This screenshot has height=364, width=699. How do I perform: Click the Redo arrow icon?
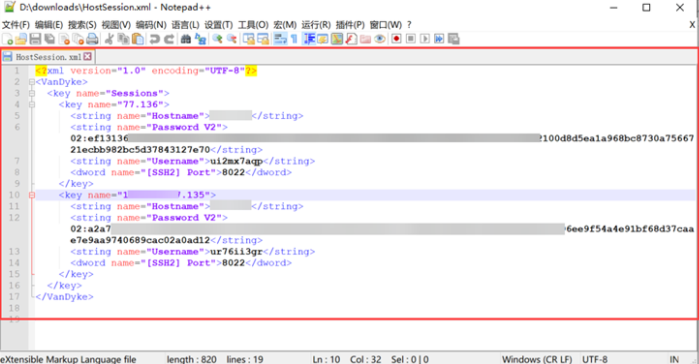(169, 39)
